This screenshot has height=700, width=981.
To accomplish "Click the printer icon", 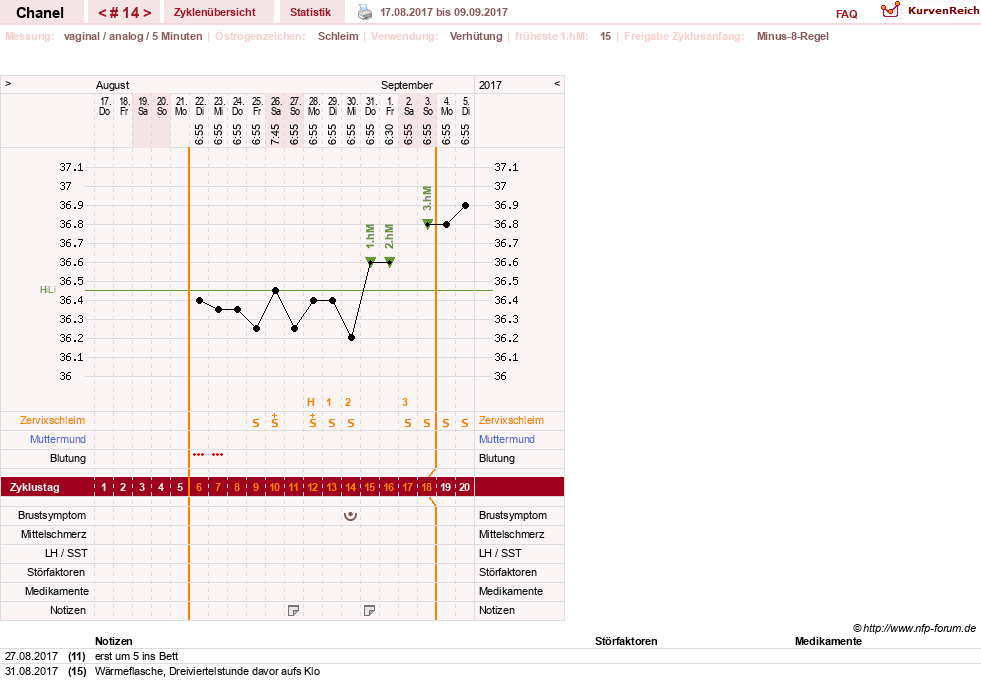I will tap(365, 12).
